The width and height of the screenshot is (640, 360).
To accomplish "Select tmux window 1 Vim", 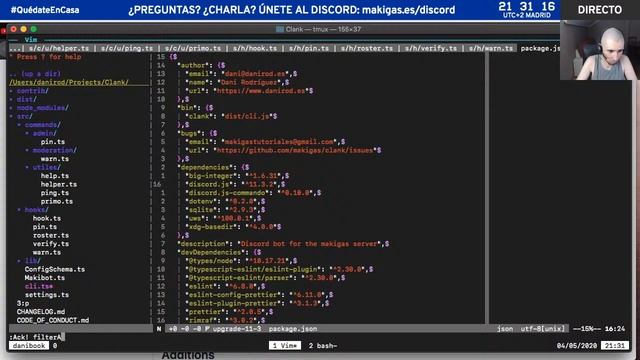I will coord(285,346).
